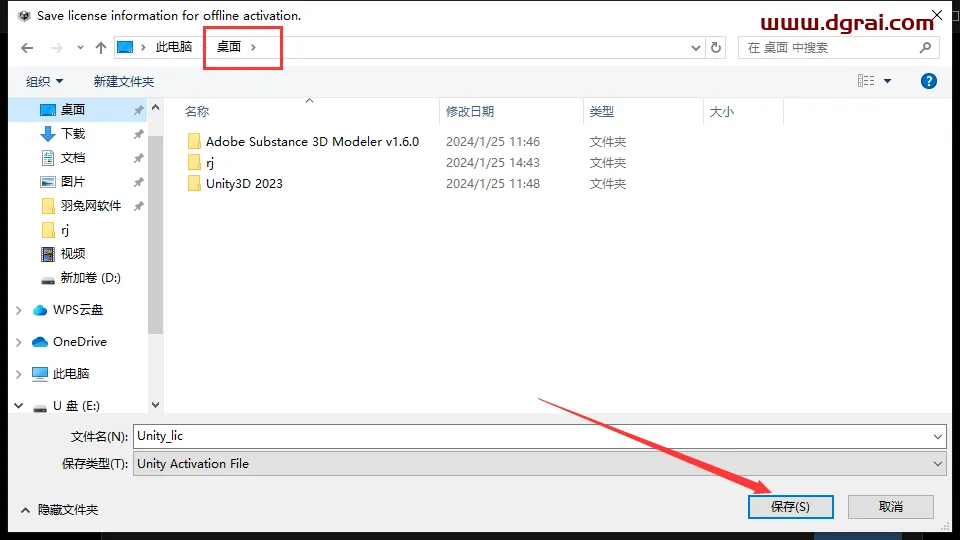Click 新建文件夹 button
Viewport: 960px width, 540px height.
pyautogui.click(x=124, y=81)
